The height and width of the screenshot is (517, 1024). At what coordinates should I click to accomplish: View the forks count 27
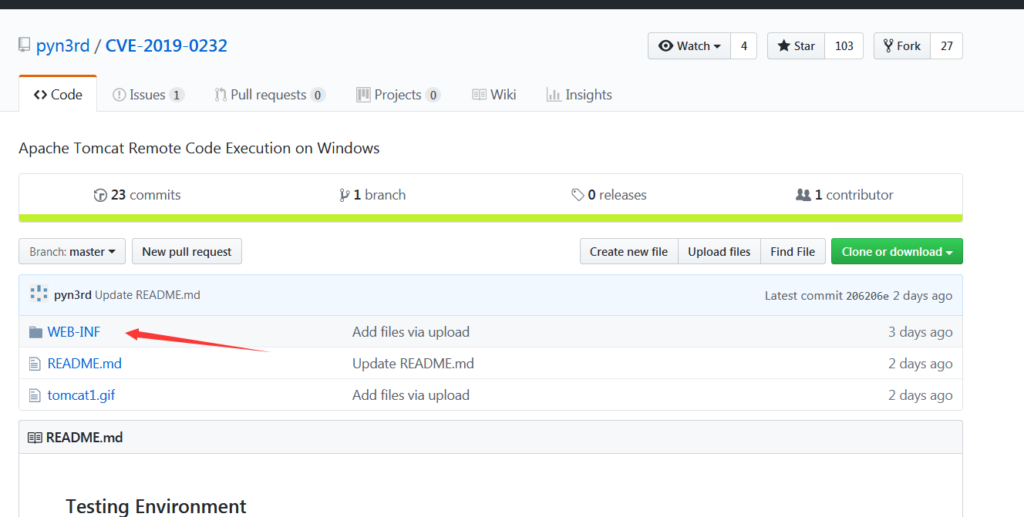coord(946,46)
